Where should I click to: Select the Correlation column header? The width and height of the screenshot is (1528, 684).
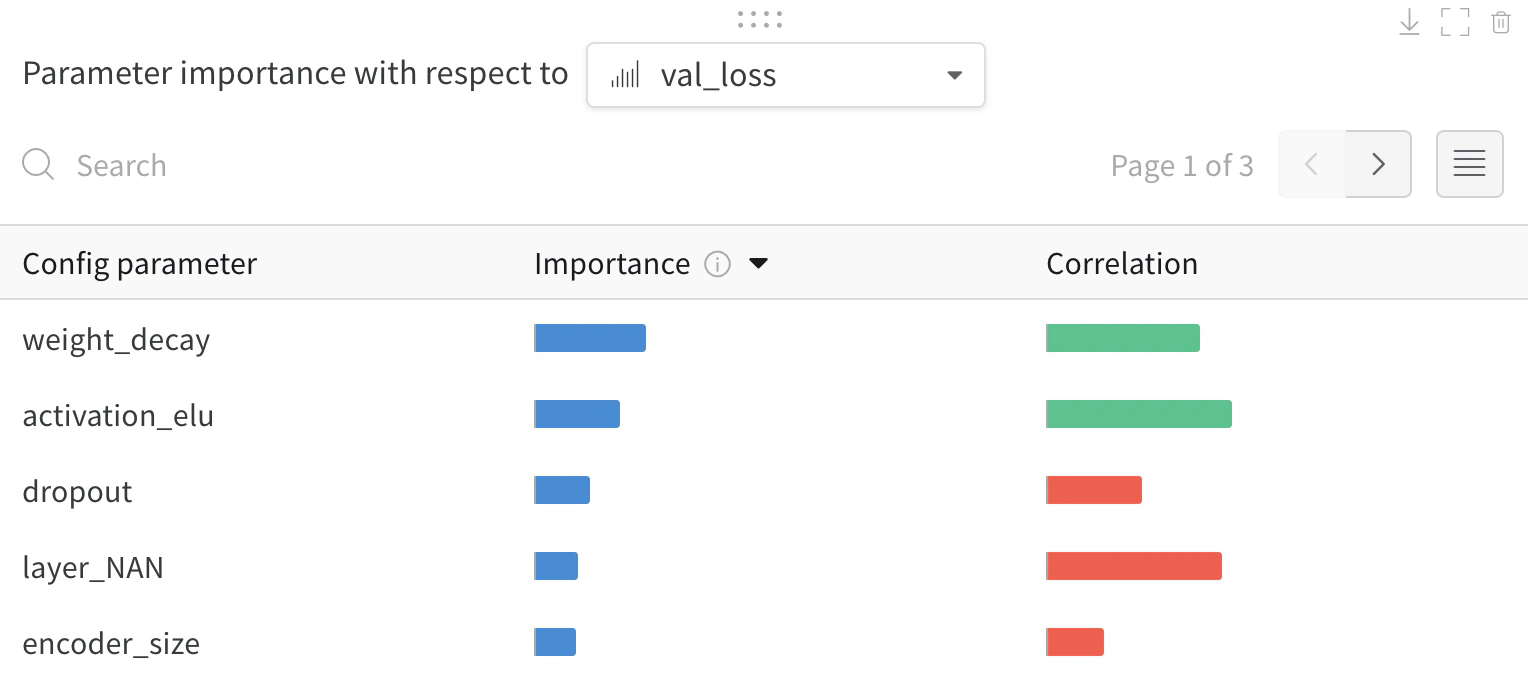tap(1121, 263)
